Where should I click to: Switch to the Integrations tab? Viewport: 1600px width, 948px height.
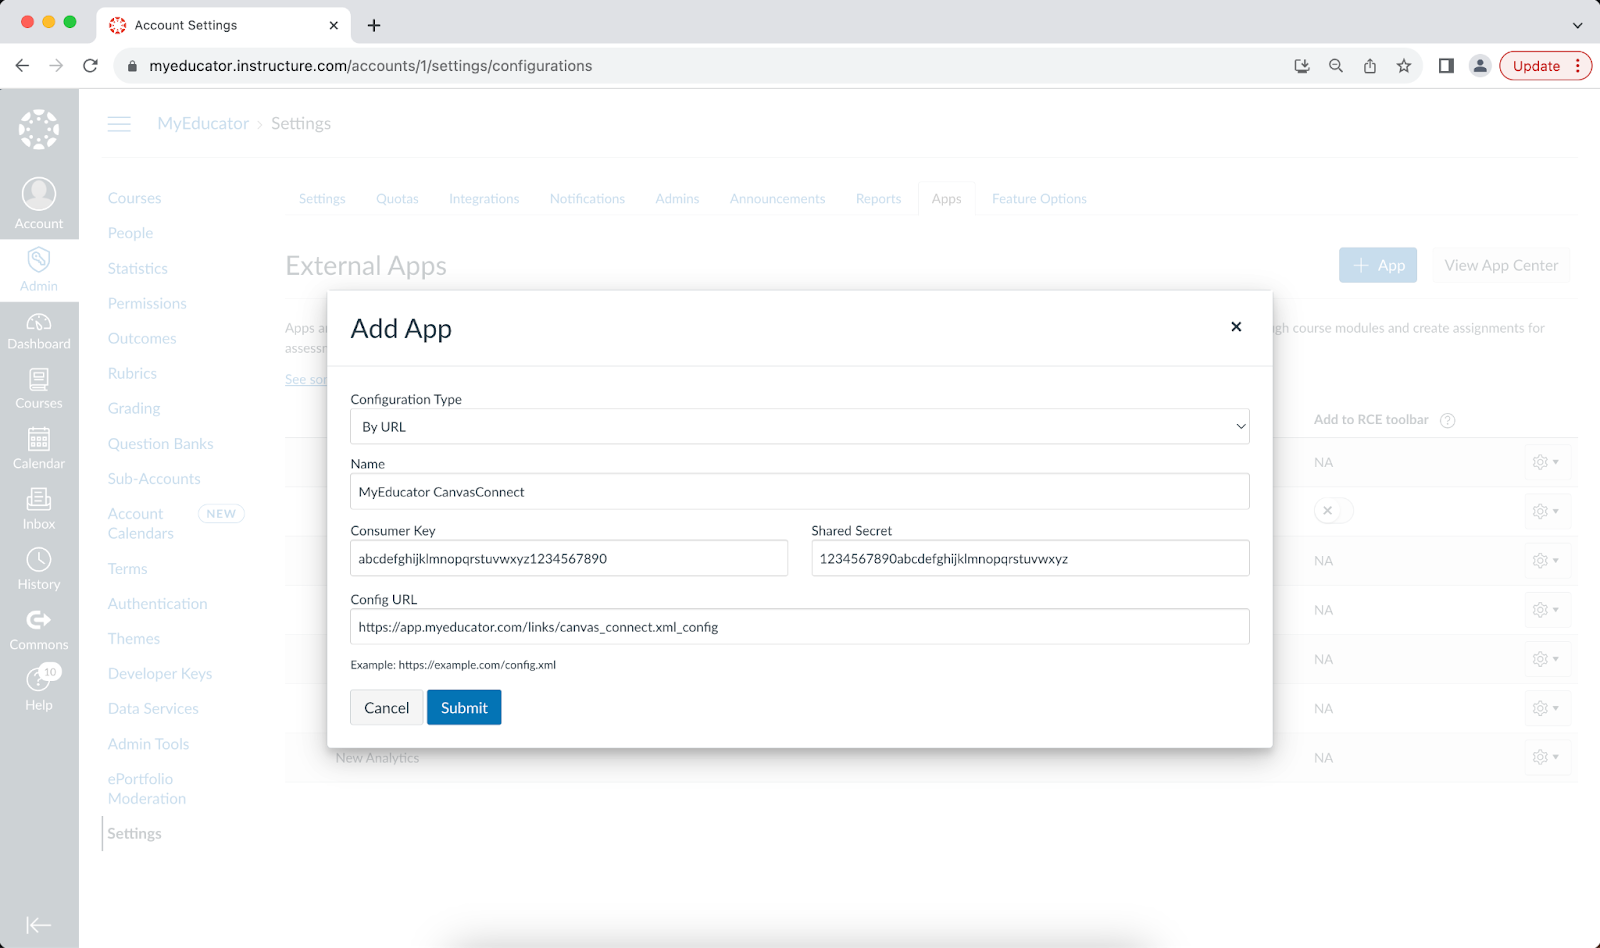point(484,199)
